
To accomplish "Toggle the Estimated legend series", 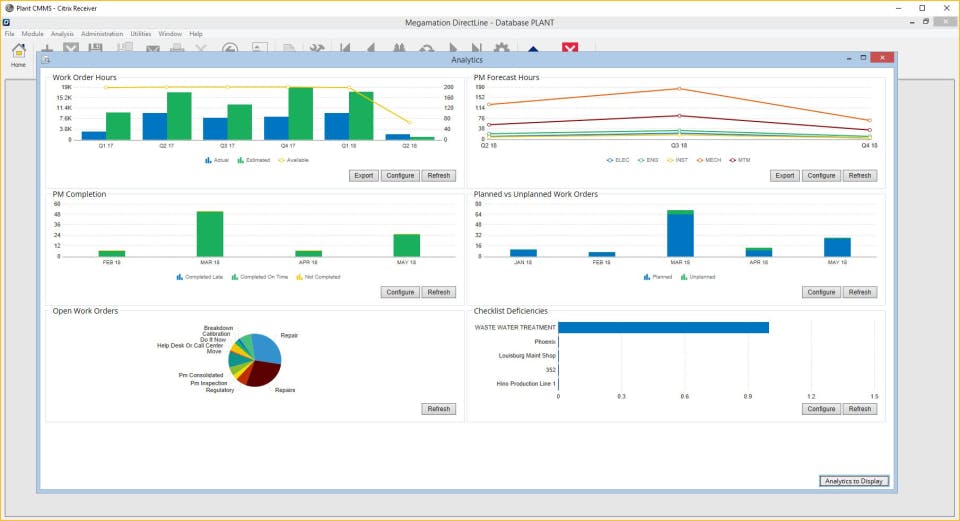I will [x=253, y=160].
